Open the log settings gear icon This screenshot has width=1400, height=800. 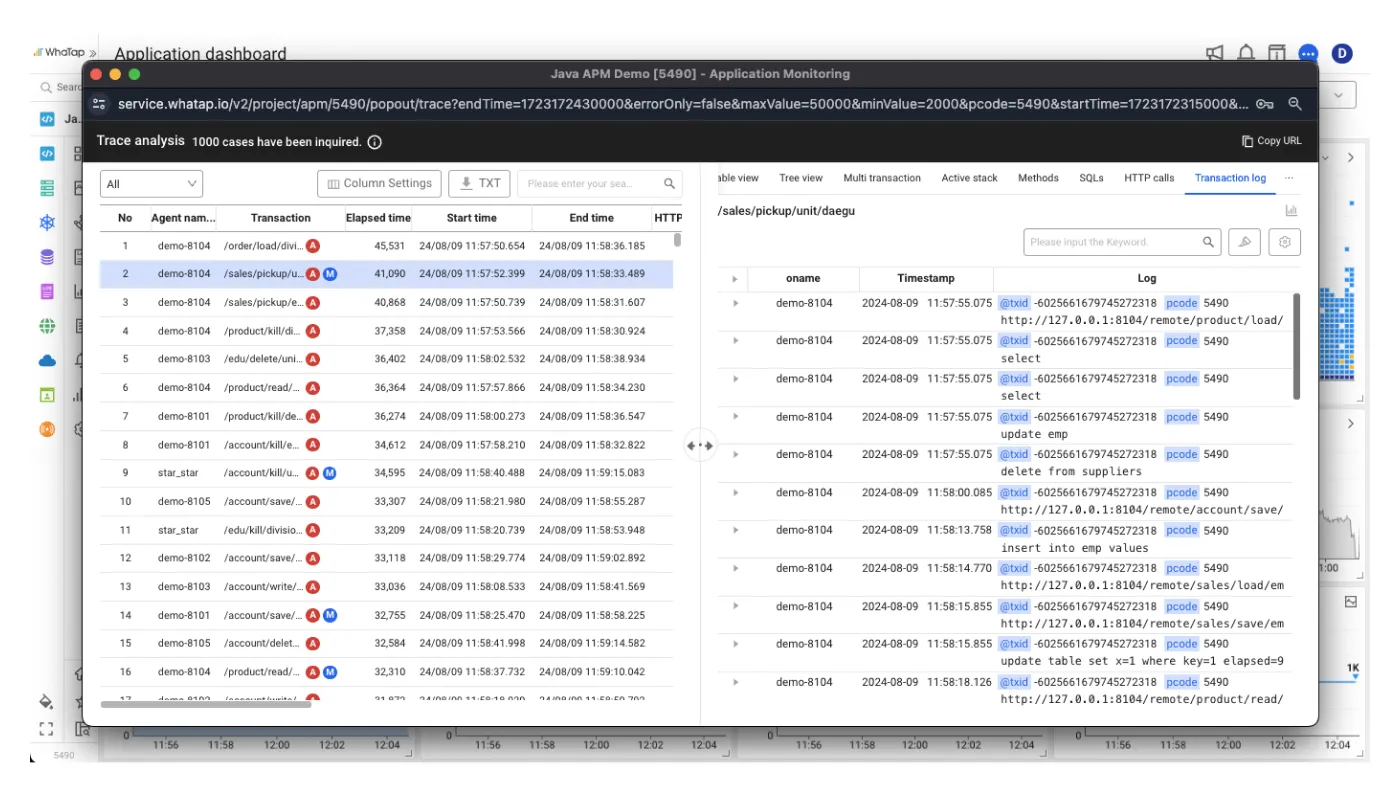point(1285,242)
